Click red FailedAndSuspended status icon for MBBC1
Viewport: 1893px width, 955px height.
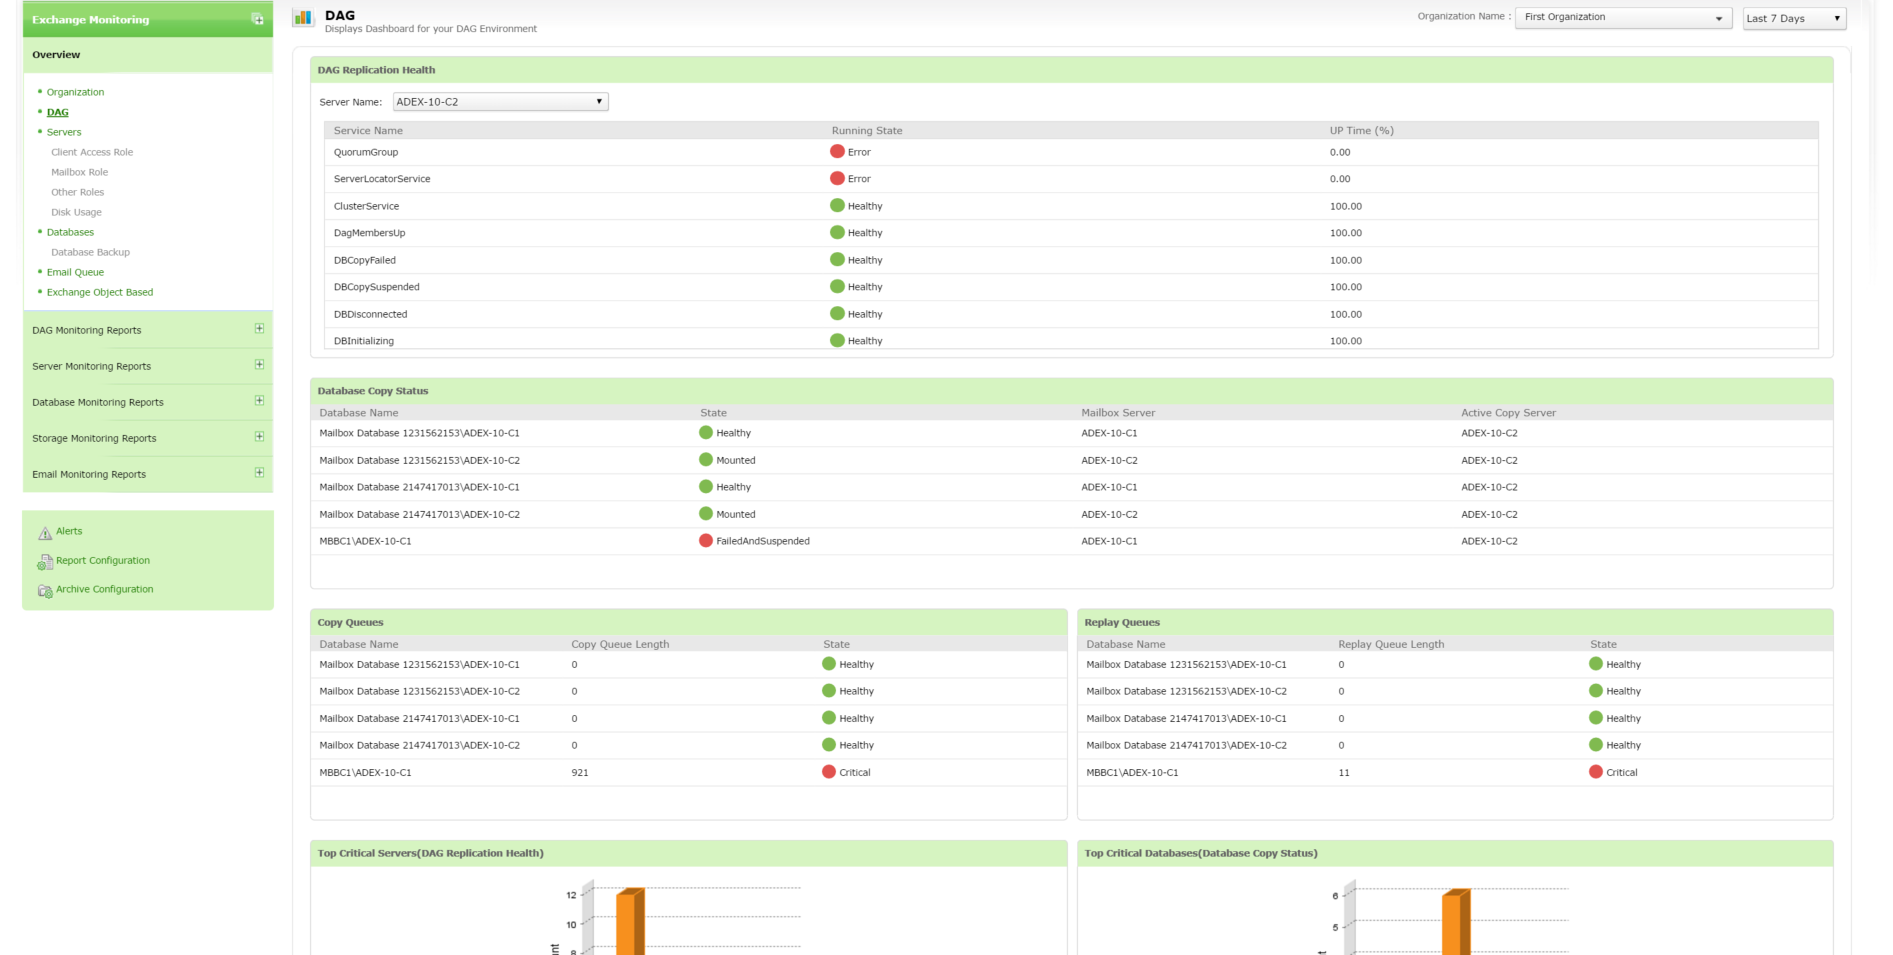(706, 541)
